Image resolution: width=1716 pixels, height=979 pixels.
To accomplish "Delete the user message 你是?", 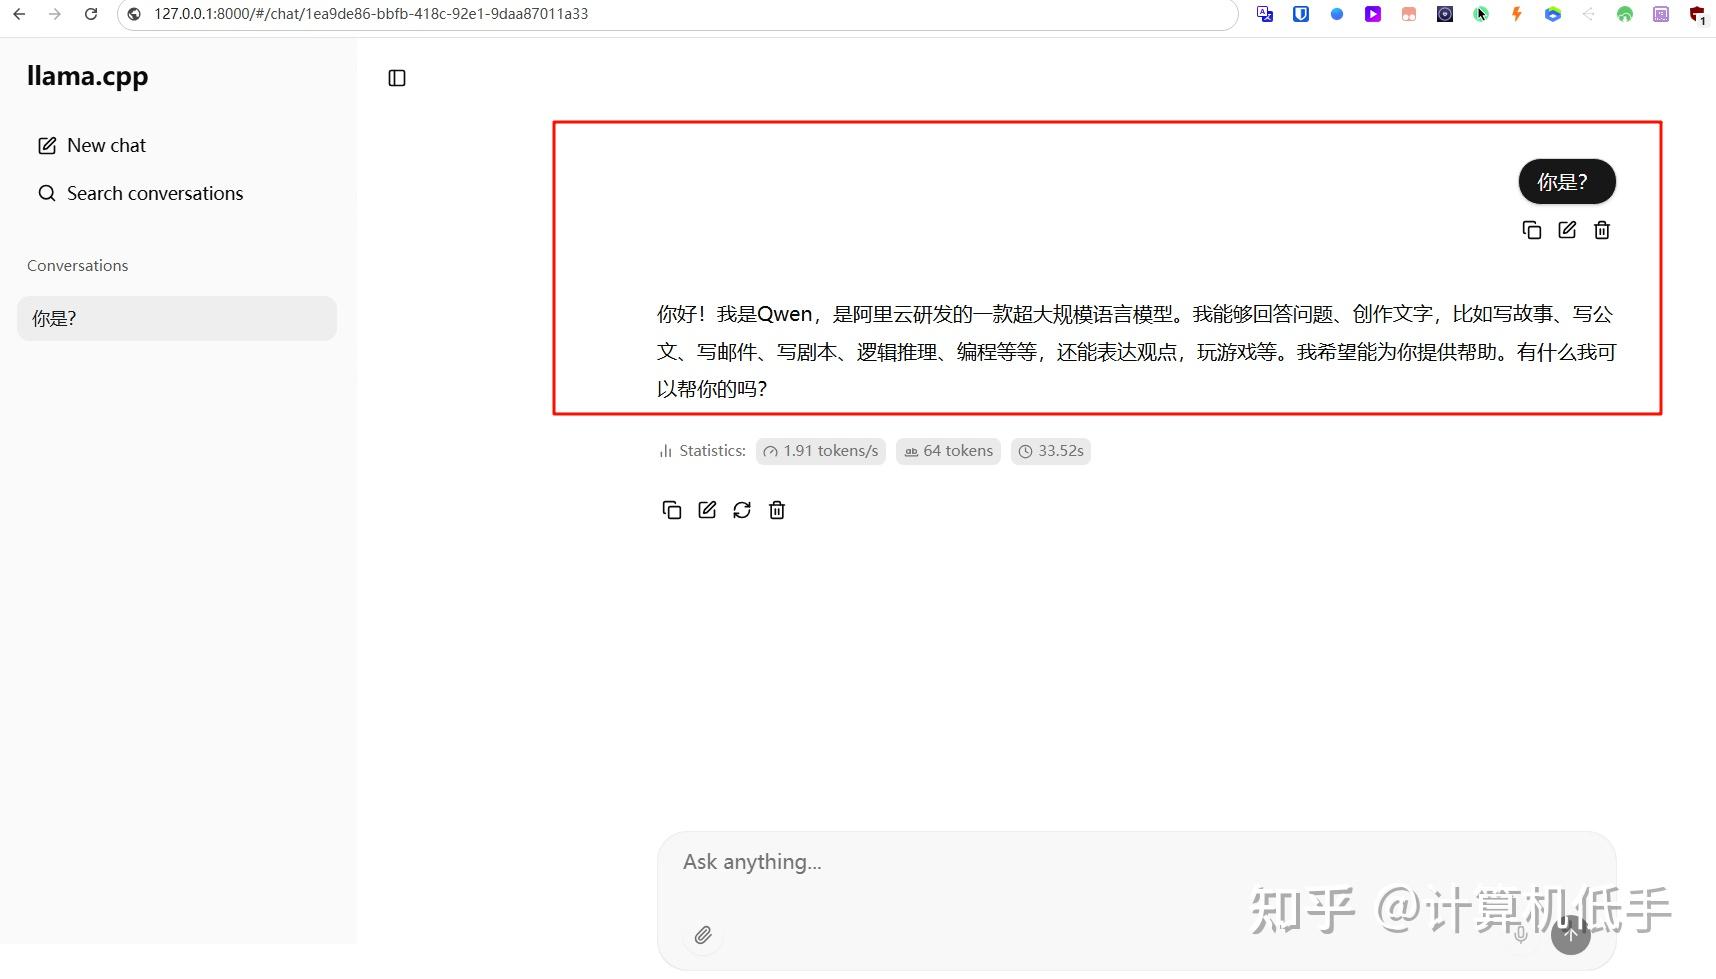I will point(1601,230).
